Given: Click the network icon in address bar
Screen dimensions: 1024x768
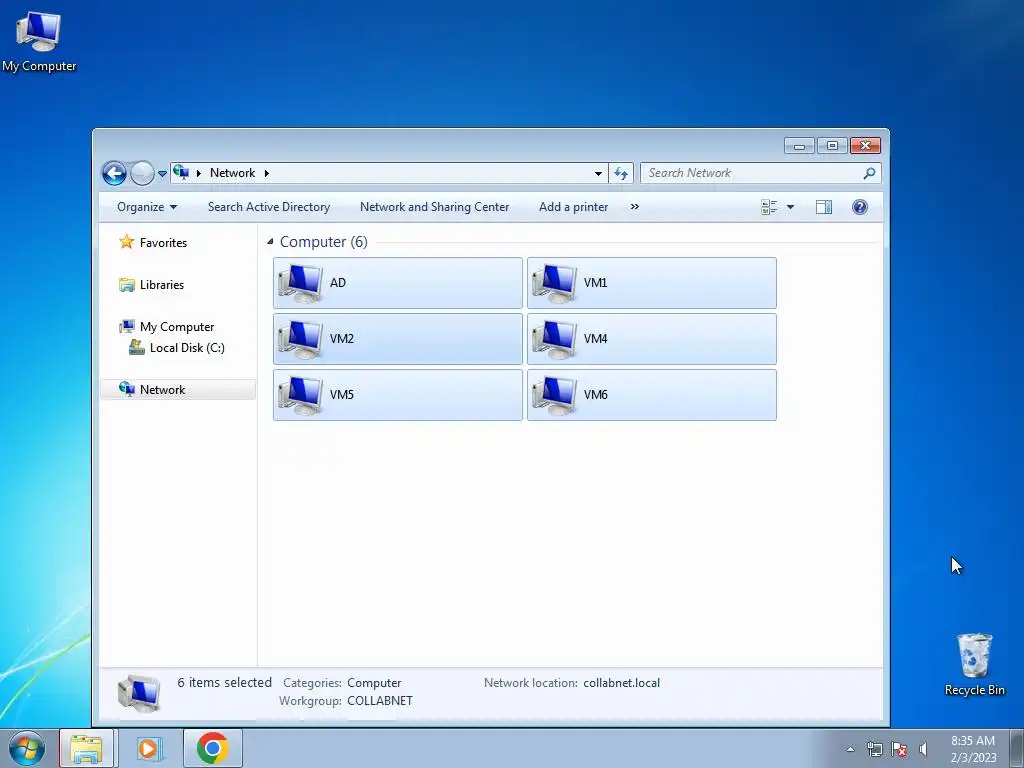Looking at the screenshot, I should (181, 172).
